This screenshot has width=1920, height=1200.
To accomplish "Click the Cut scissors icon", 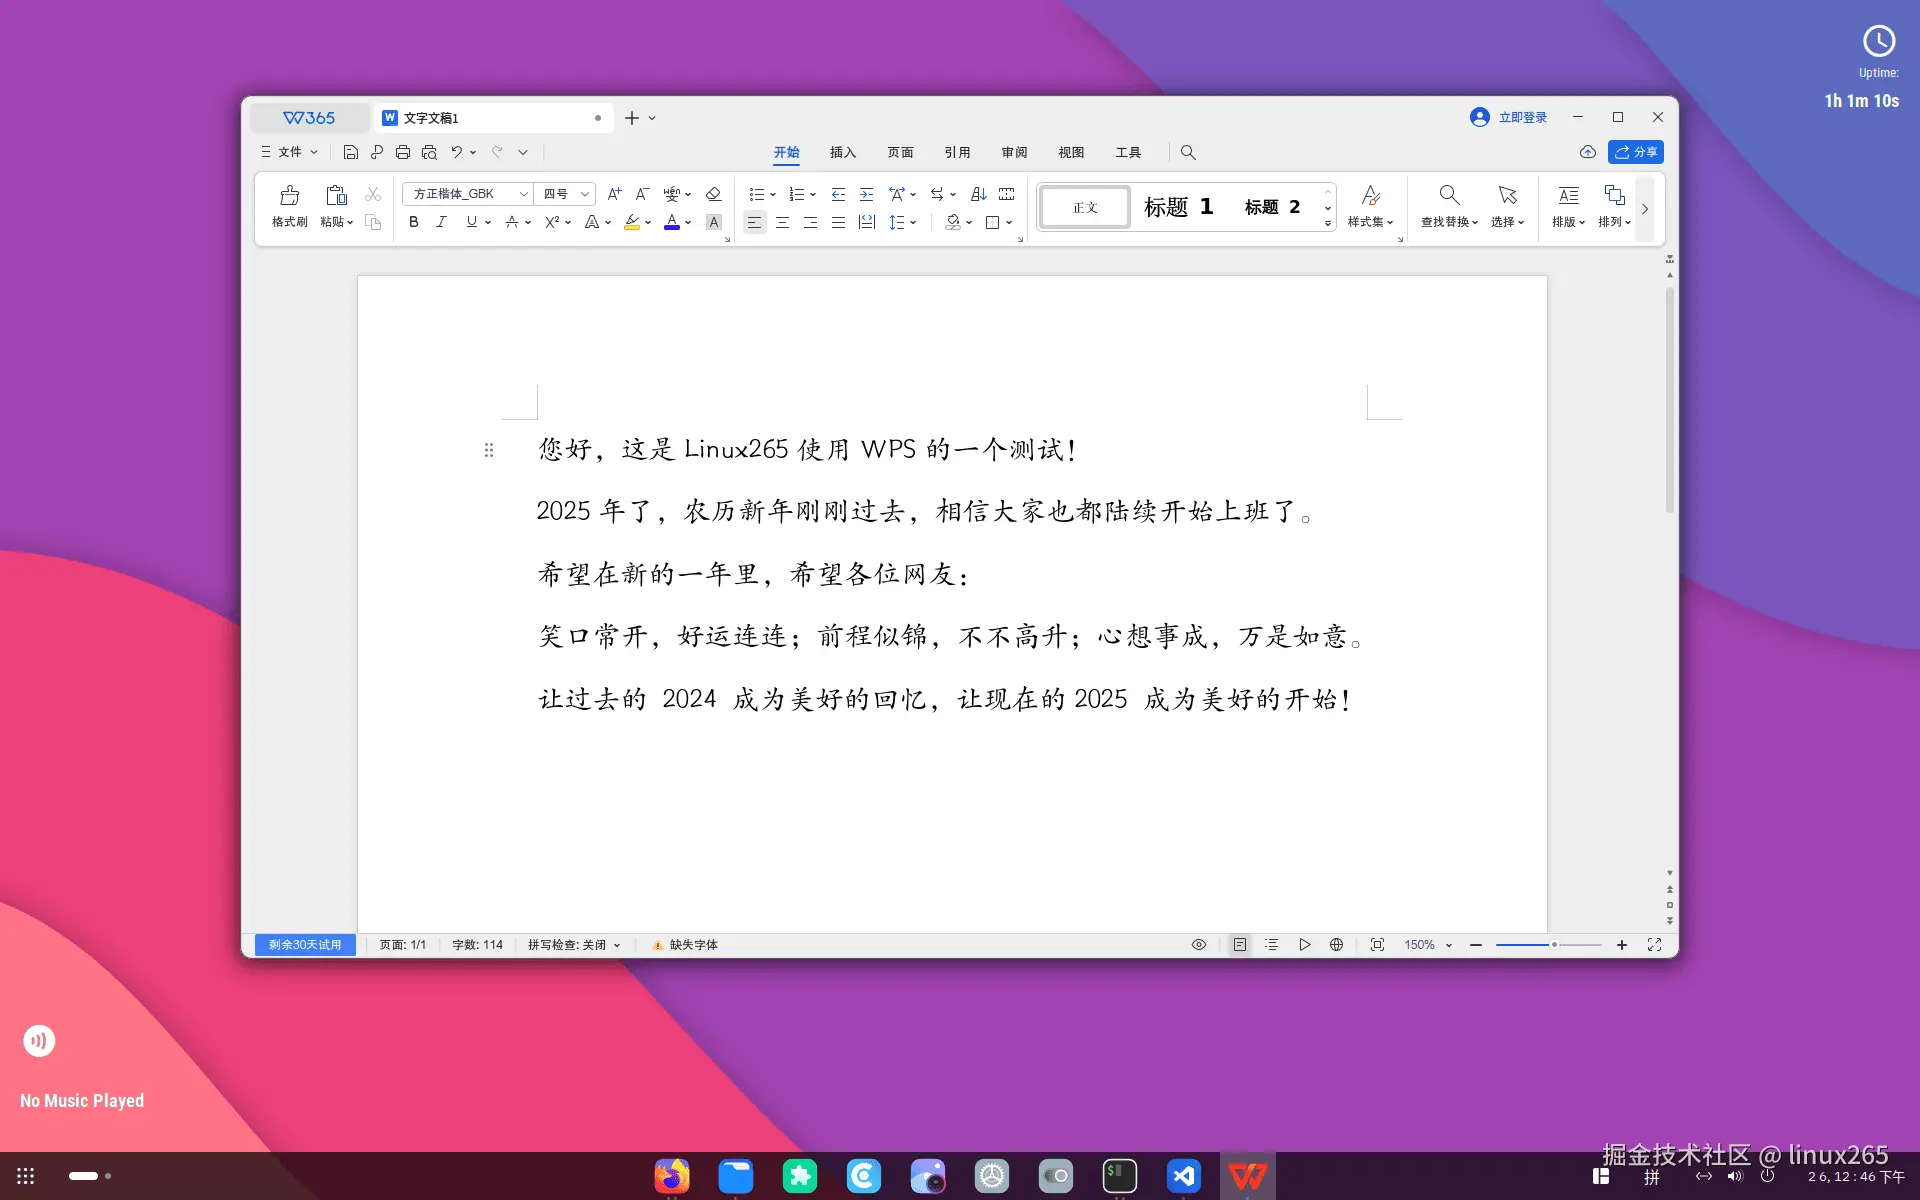I will [x=372, y=193].
